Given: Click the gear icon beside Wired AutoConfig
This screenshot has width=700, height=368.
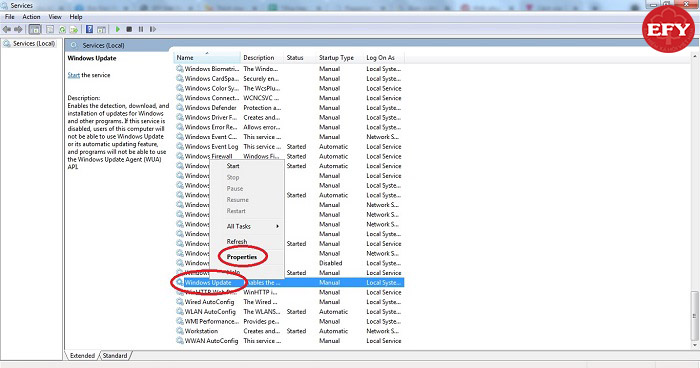Looking at the screenshot, I should (179, 302).
